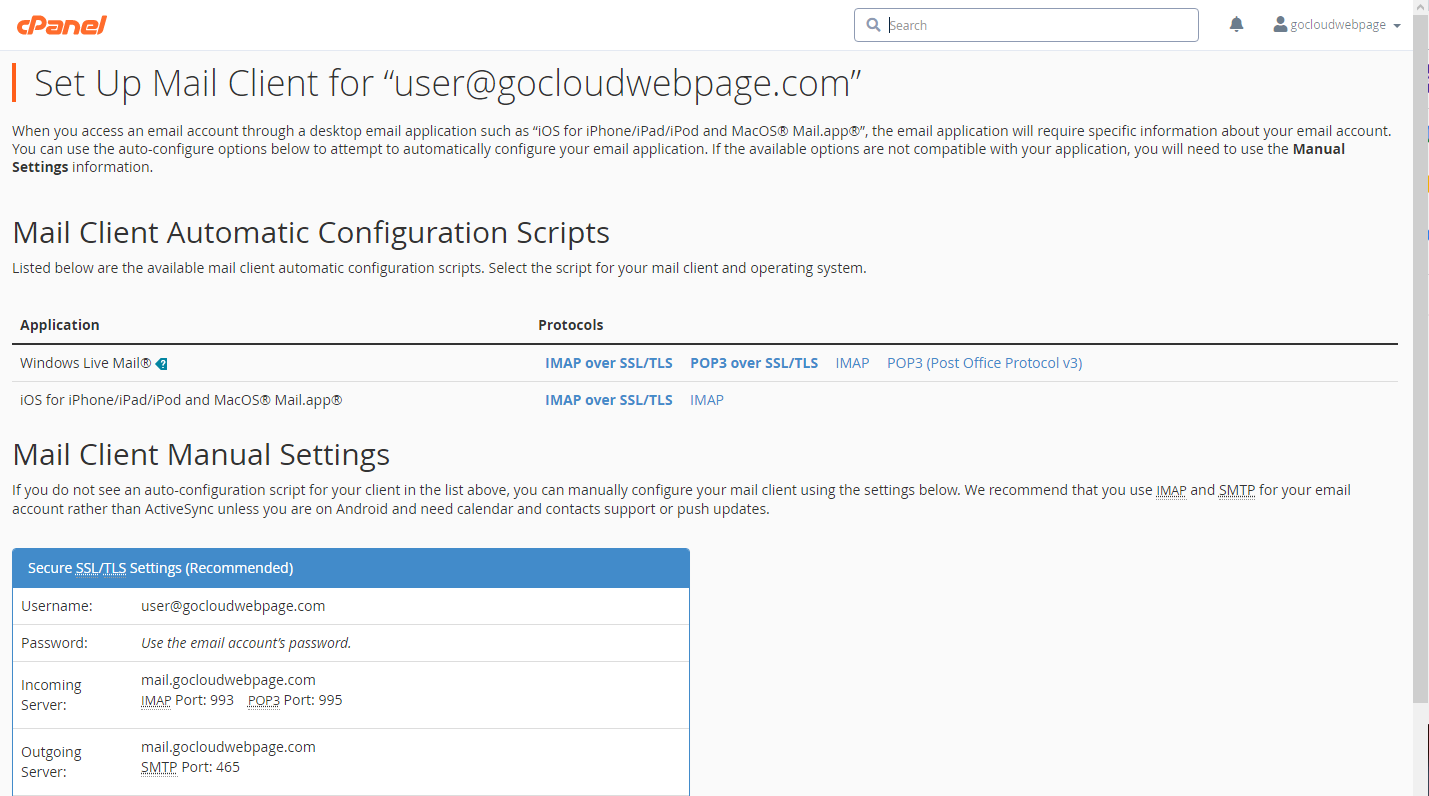Select plain IMAP script for Windows Live Mail

(852, 363)
